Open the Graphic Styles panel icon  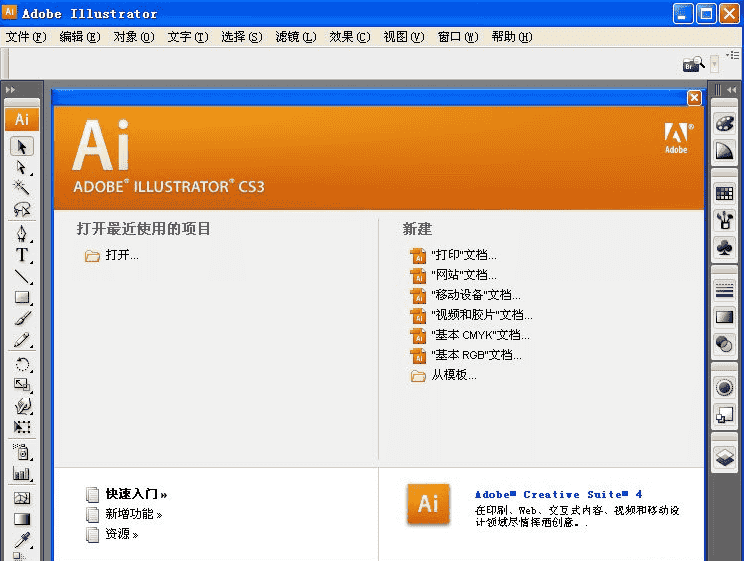tap(725, 415)
